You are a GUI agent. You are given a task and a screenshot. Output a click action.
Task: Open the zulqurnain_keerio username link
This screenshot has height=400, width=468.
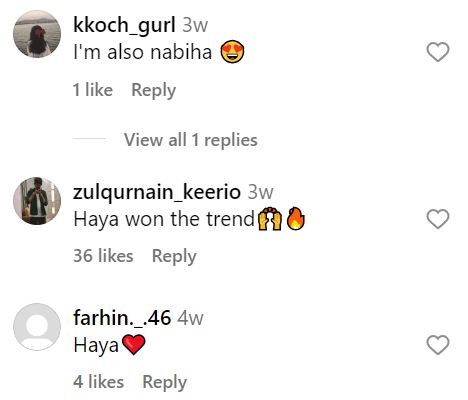tap(157, 192)
